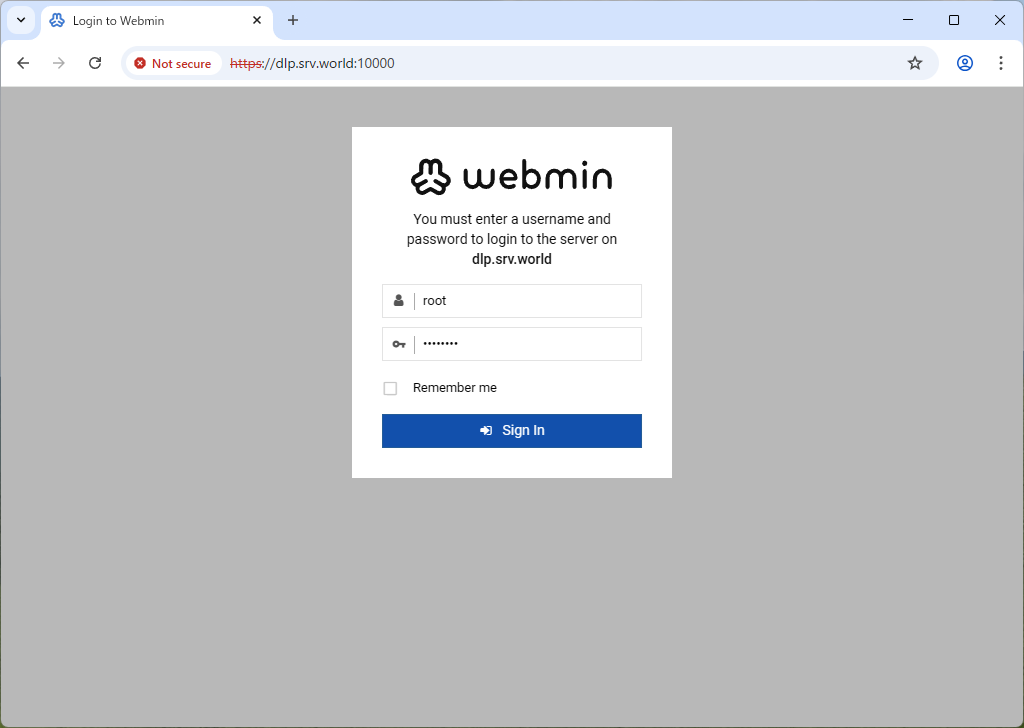Viewport: 1024px width, 728px height.
Task: Expand the tab search dropdown
Action: (x=20, y=20)
